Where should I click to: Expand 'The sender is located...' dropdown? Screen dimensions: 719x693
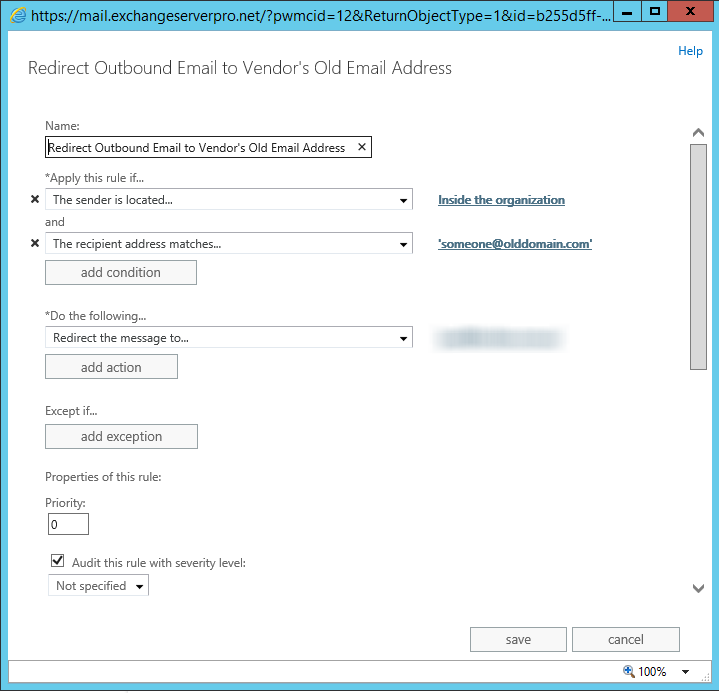[403, 200]
